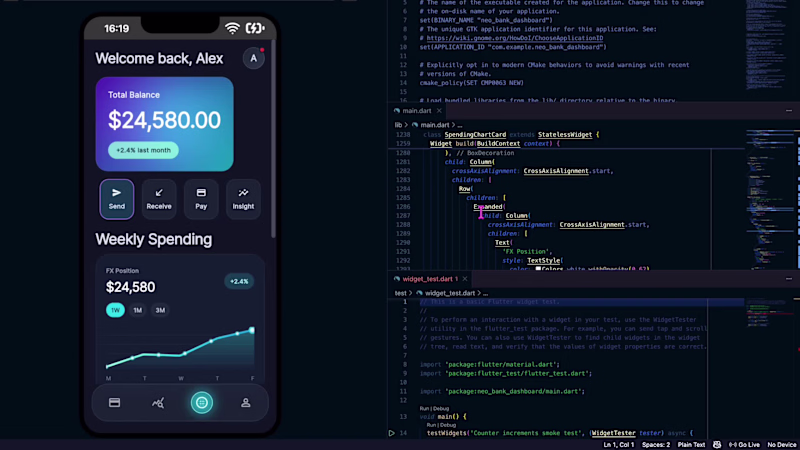Click the Expanded widget on line 1286
The height and width of the screenshot is (450, 800).
488,207
